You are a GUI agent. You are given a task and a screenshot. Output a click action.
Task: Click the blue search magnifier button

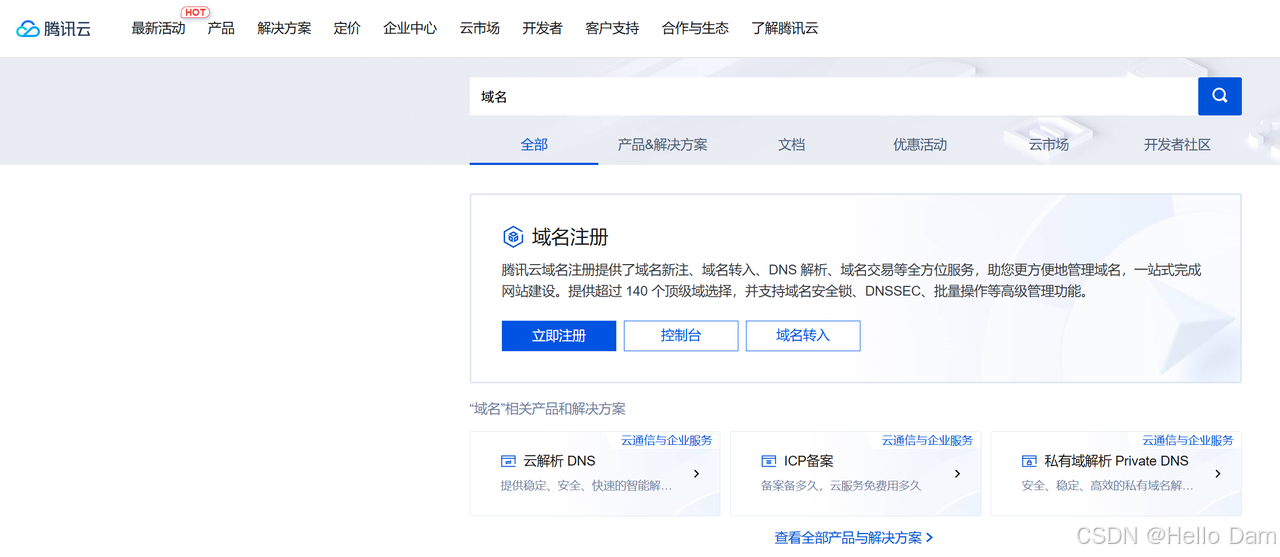click(x=1220, y=96)
